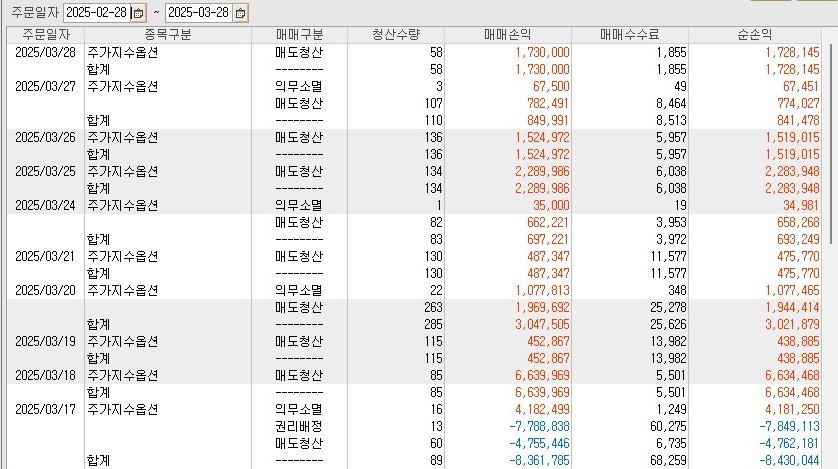Viewport: 838px width, 469px height.
Task: Select the 2025/03/21 date cell
Action: (45, 256)
